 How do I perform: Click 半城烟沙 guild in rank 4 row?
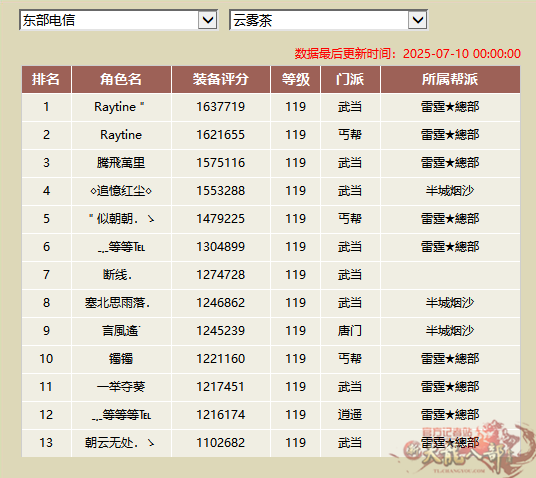tap(450, 191)
